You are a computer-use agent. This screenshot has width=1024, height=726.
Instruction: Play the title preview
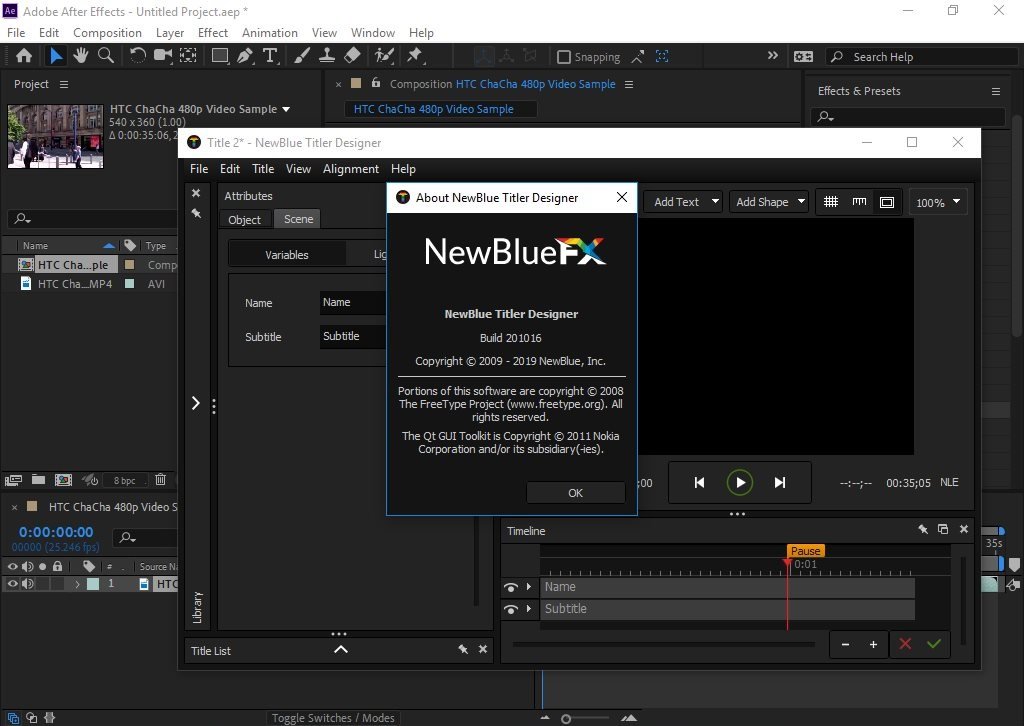click(x=740, y=482)
